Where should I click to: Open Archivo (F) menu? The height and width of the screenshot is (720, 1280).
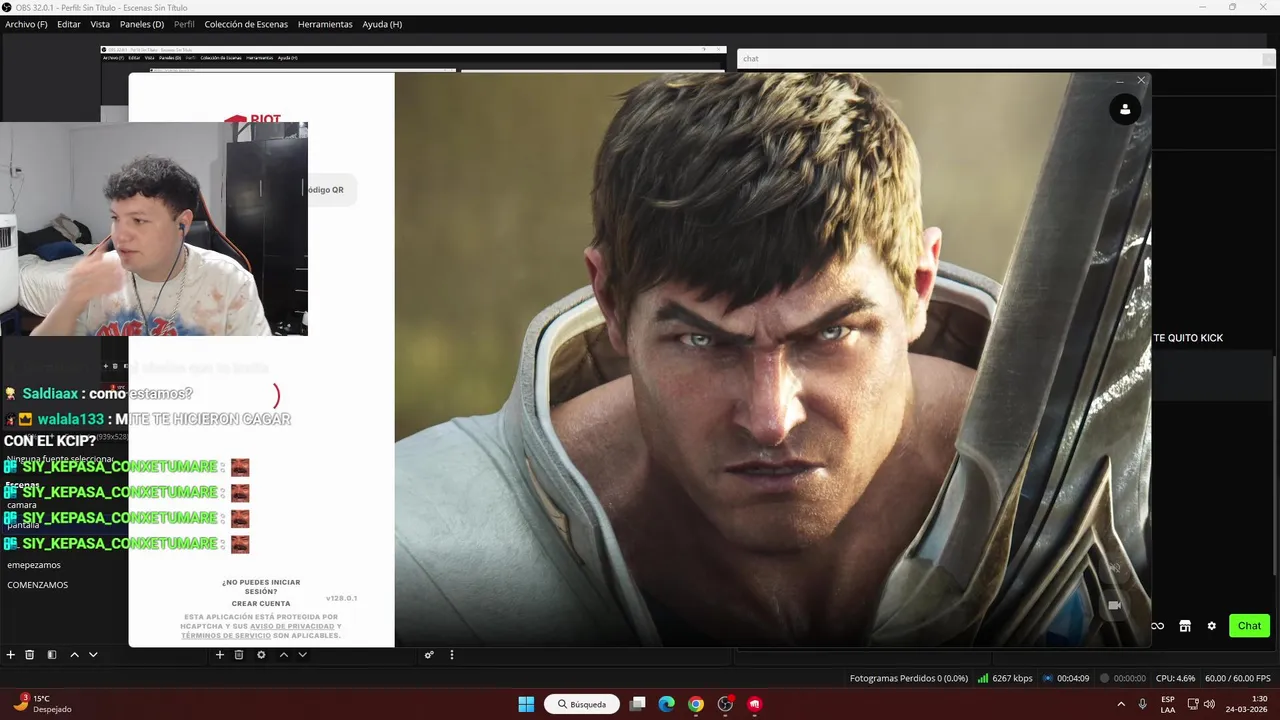[x=26, y=24]
